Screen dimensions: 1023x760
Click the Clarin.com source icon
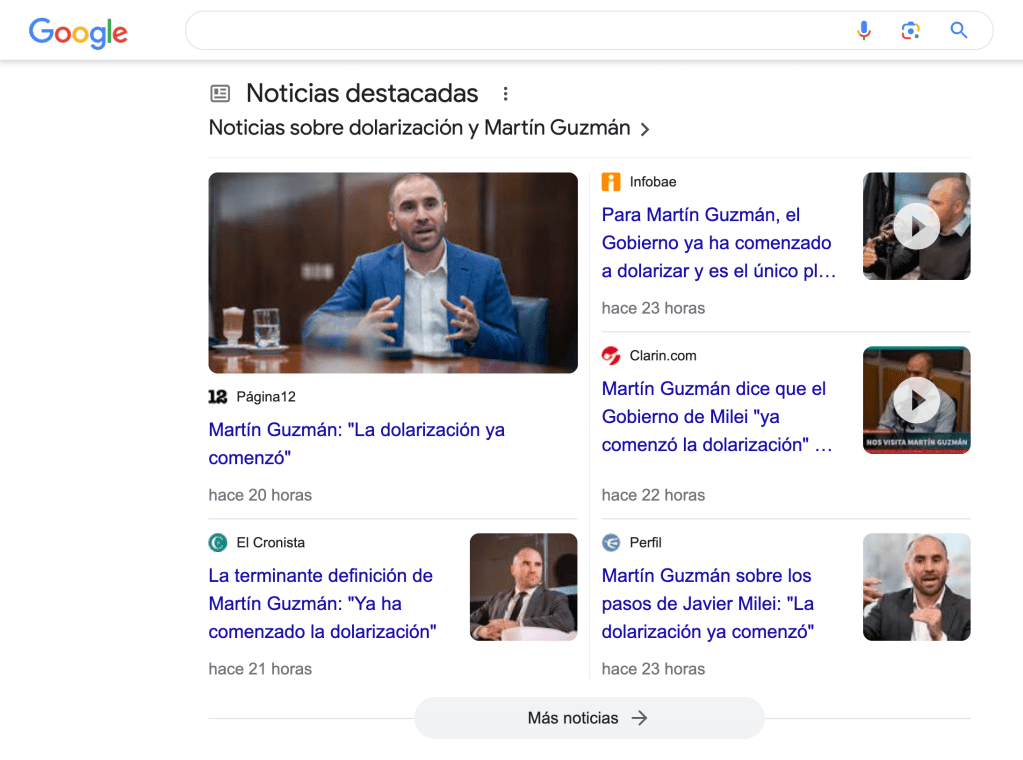(611, 356)
